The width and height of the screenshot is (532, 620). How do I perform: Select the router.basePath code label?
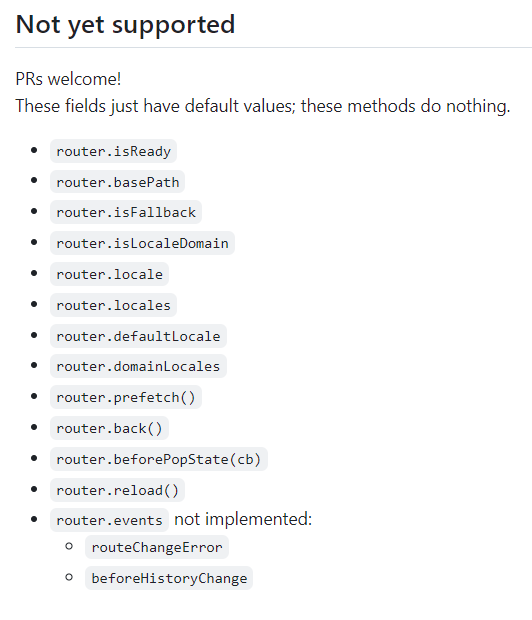pyautogui.click(x=117, y=182)
